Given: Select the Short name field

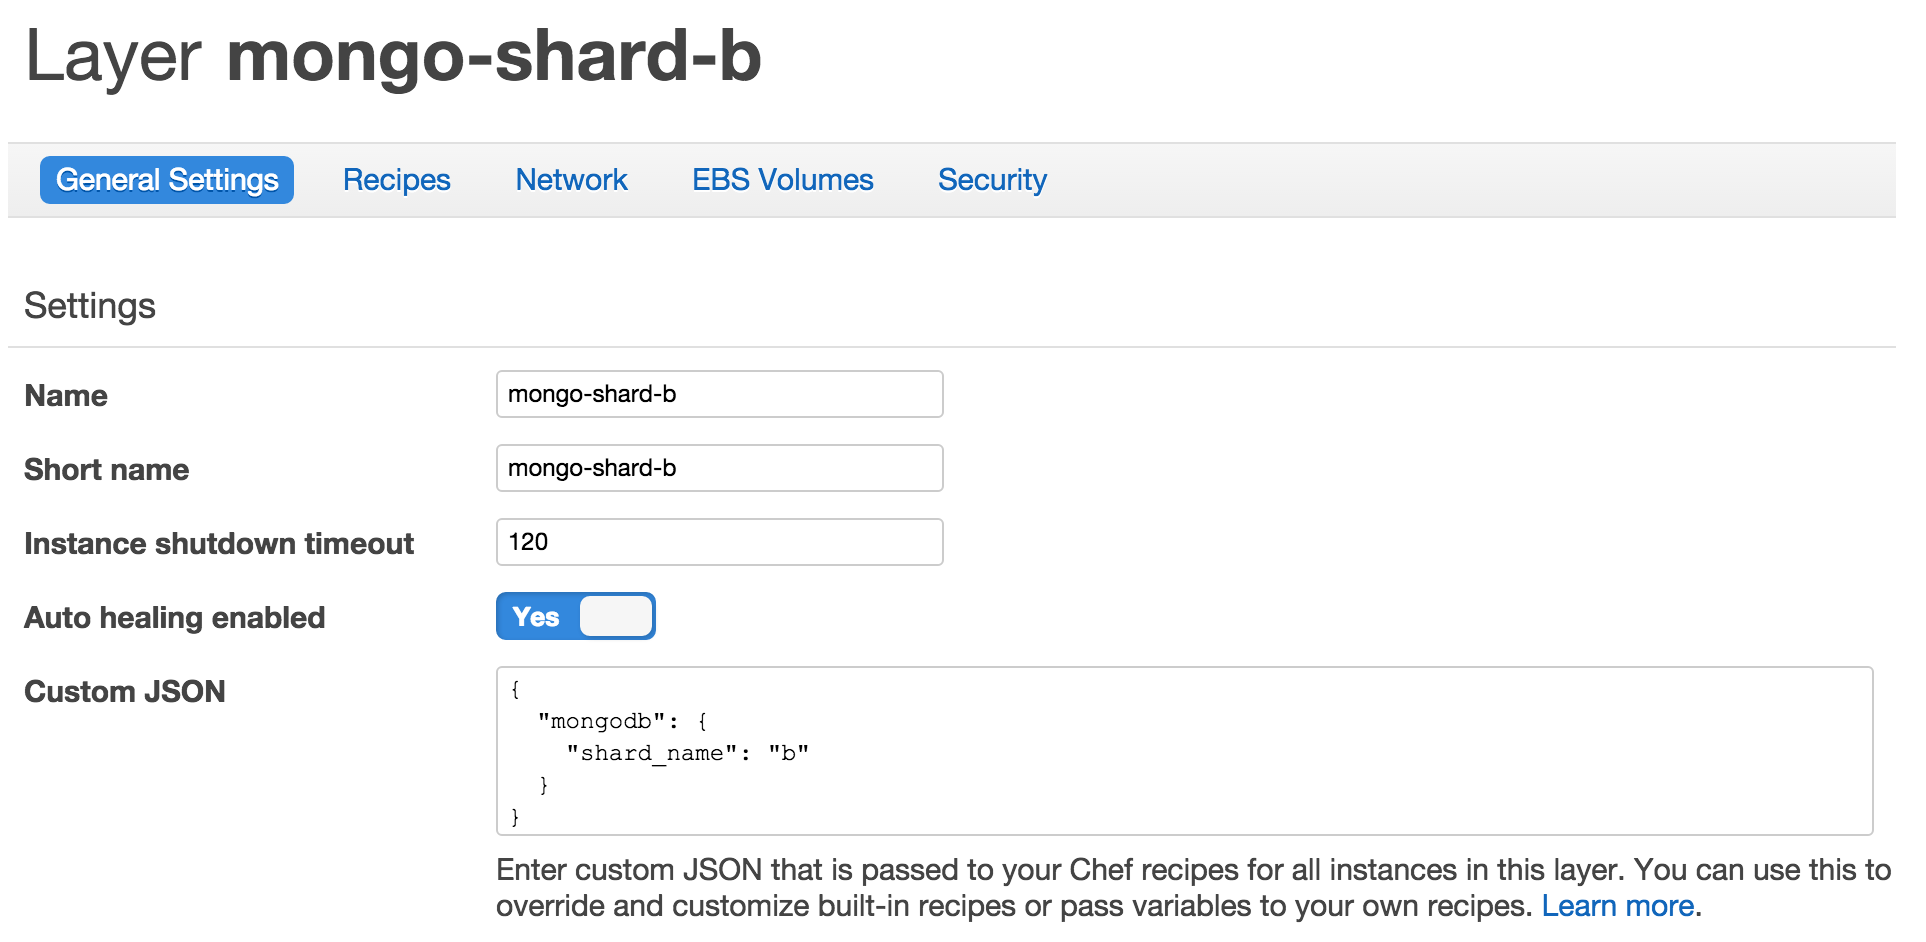Looking at the screenshot, I should click(x=718, y=467).
